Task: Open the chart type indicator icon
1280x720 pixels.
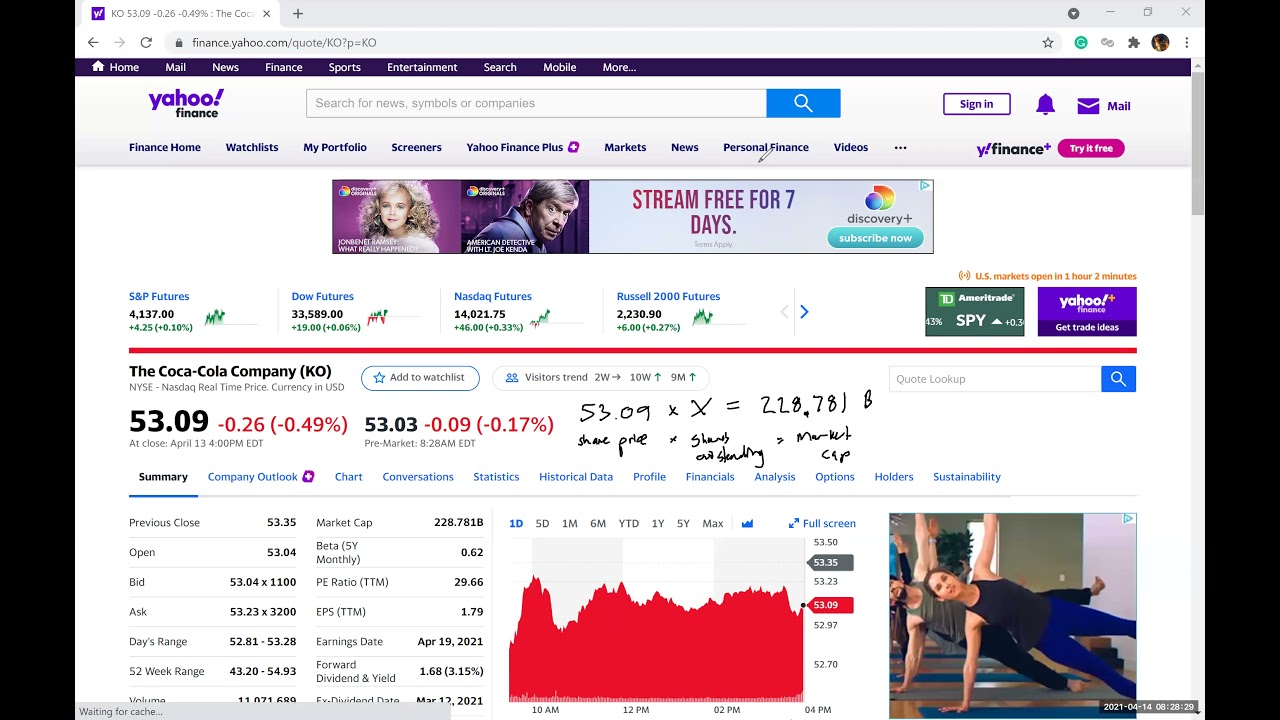Action: pyautogui.click(x=747, y=523)
